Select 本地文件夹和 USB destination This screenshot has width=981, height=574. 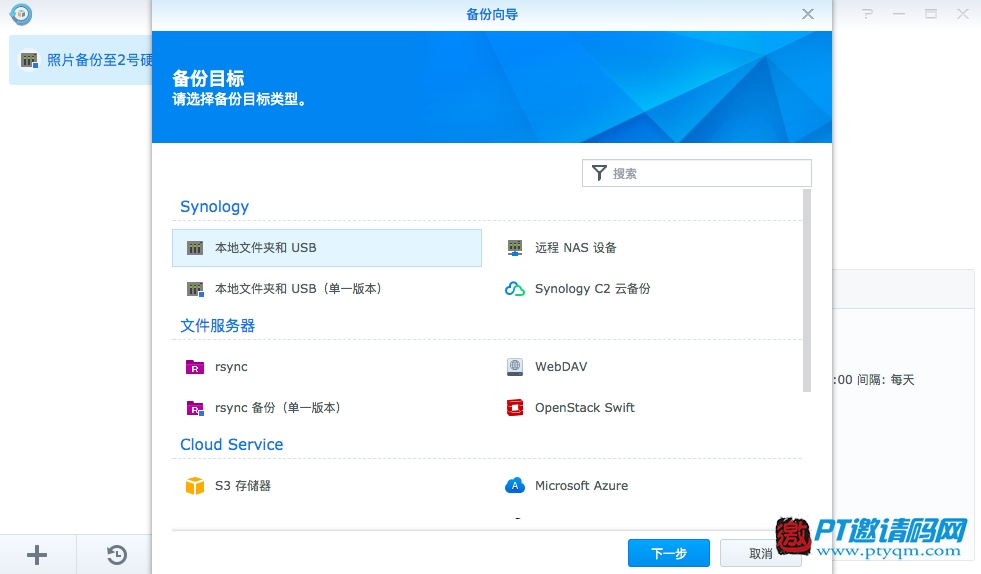point(327,248)
